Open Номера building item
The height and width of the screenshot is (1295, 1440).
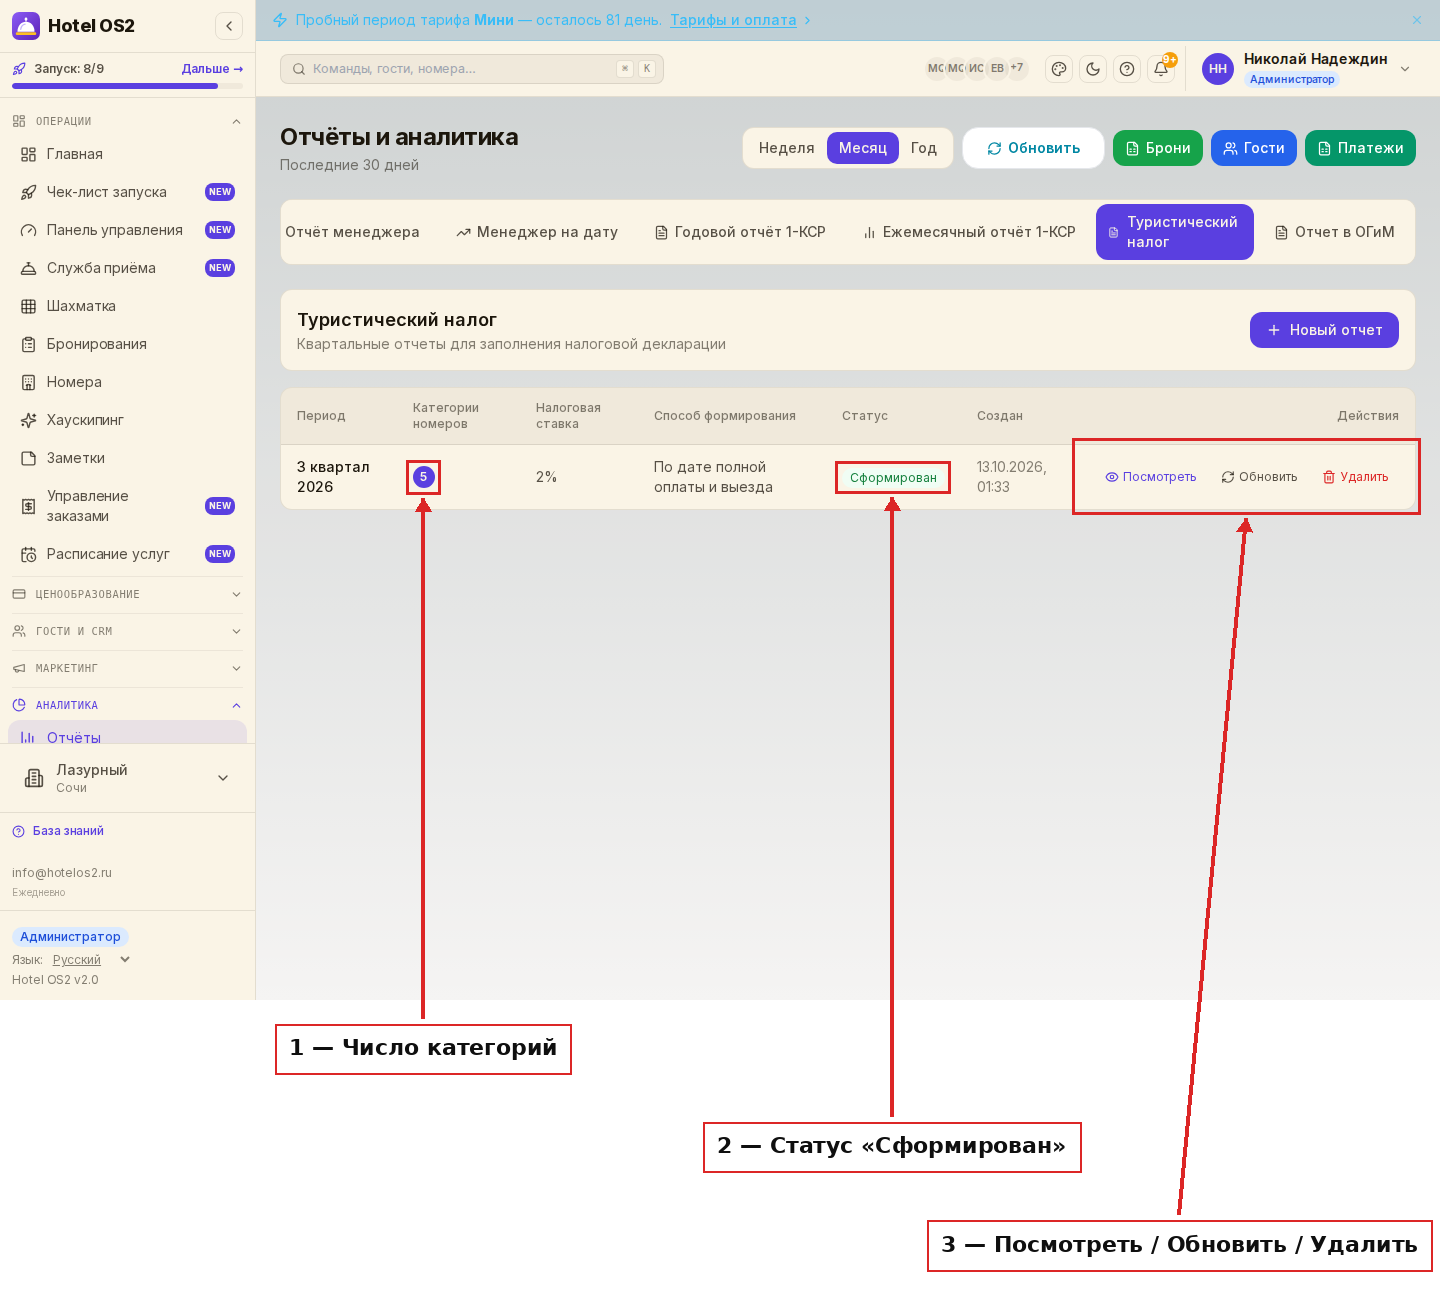(x=128, y=382)
